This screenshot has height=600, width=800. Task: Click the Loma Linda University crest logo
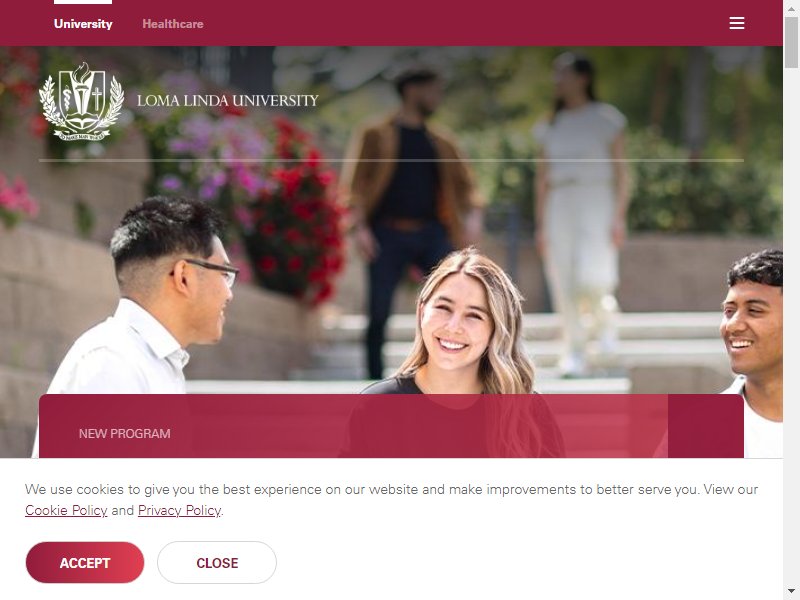coord(81,101)
